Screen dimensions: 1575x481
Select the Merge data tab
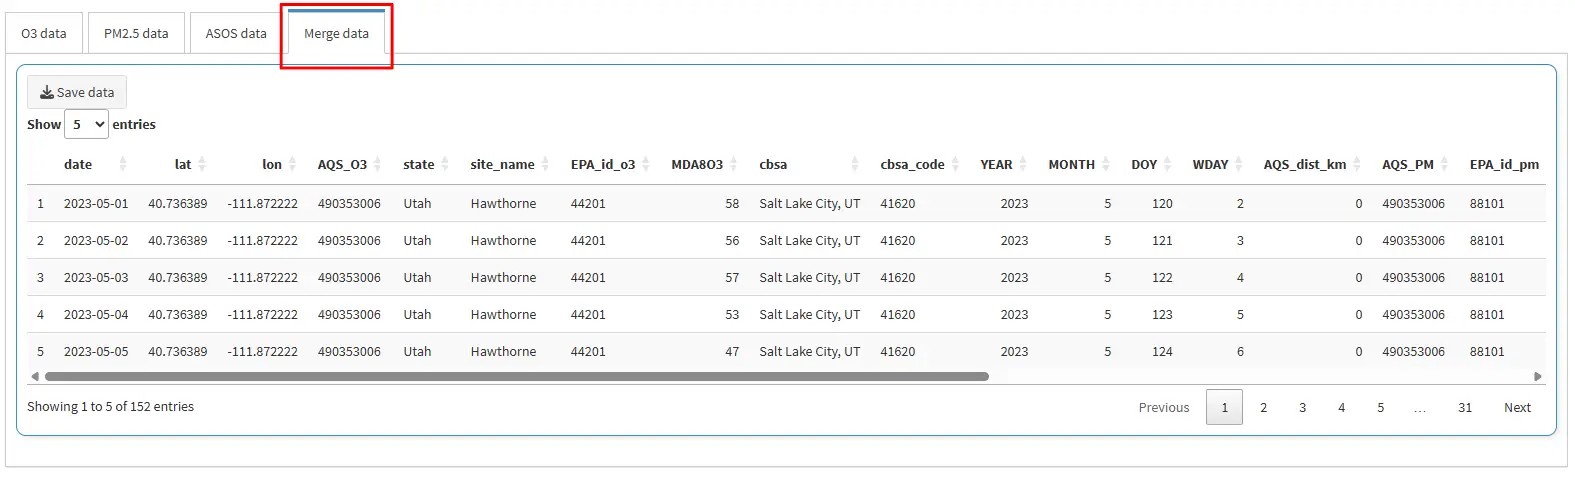coord(336,33)
